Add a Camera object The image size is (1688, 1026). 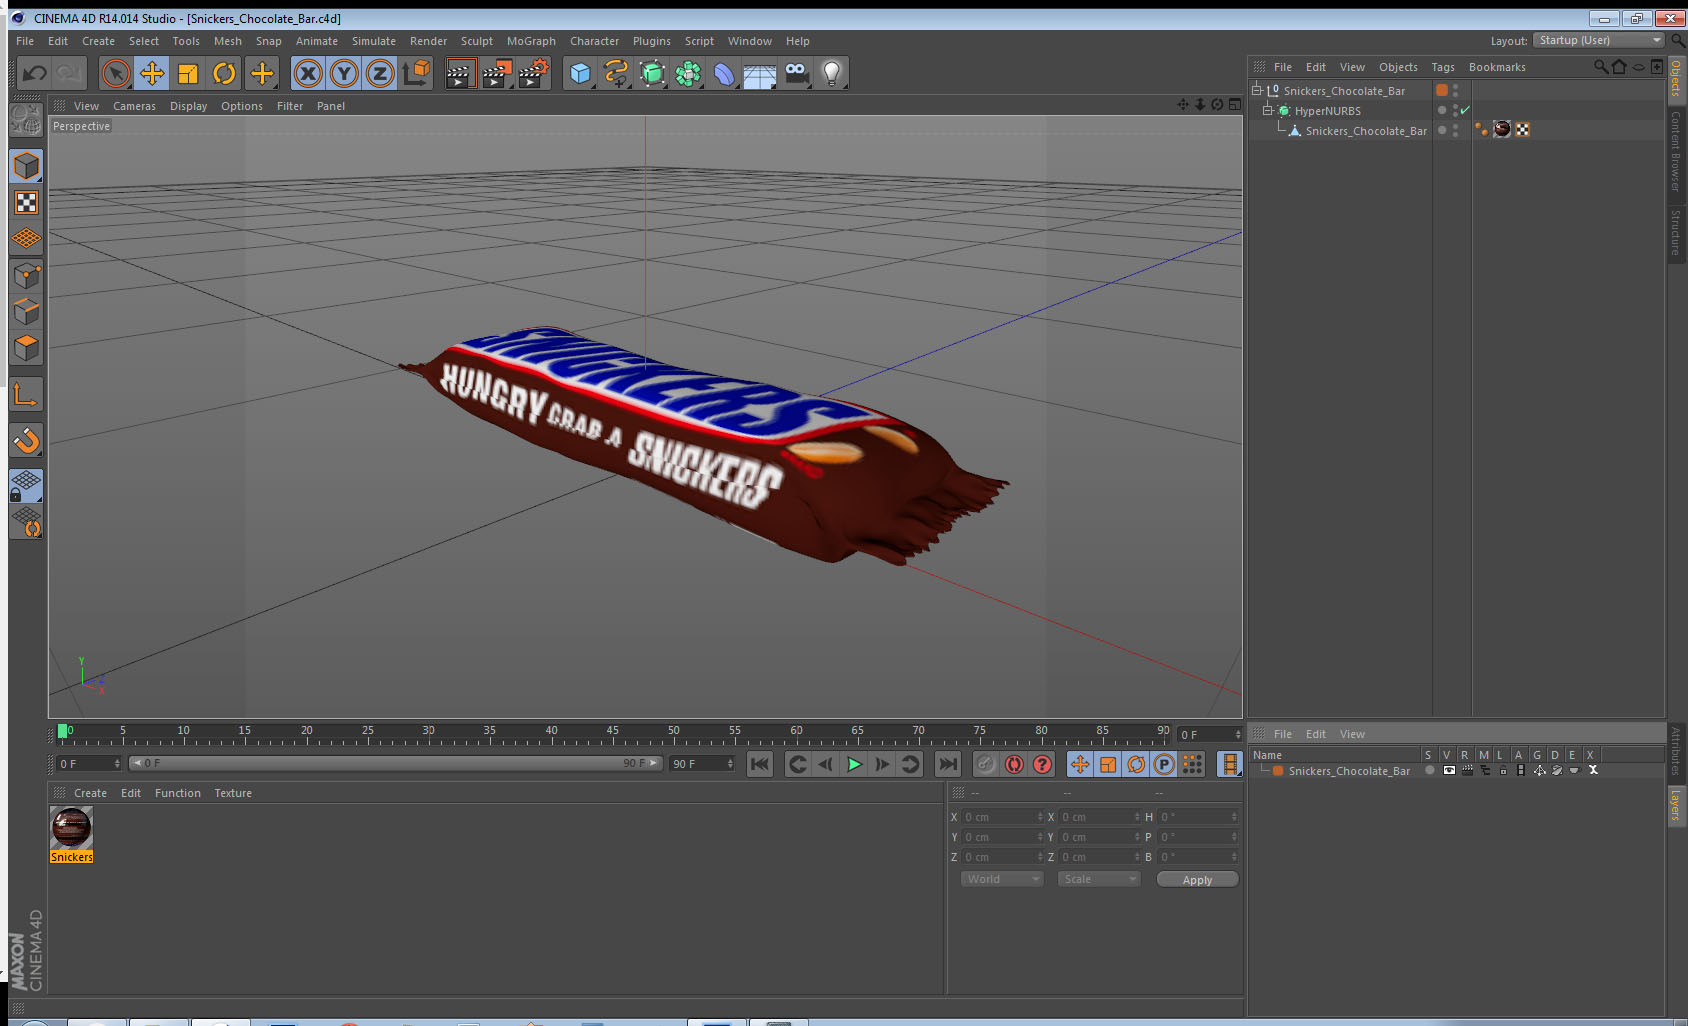point(796,73)
